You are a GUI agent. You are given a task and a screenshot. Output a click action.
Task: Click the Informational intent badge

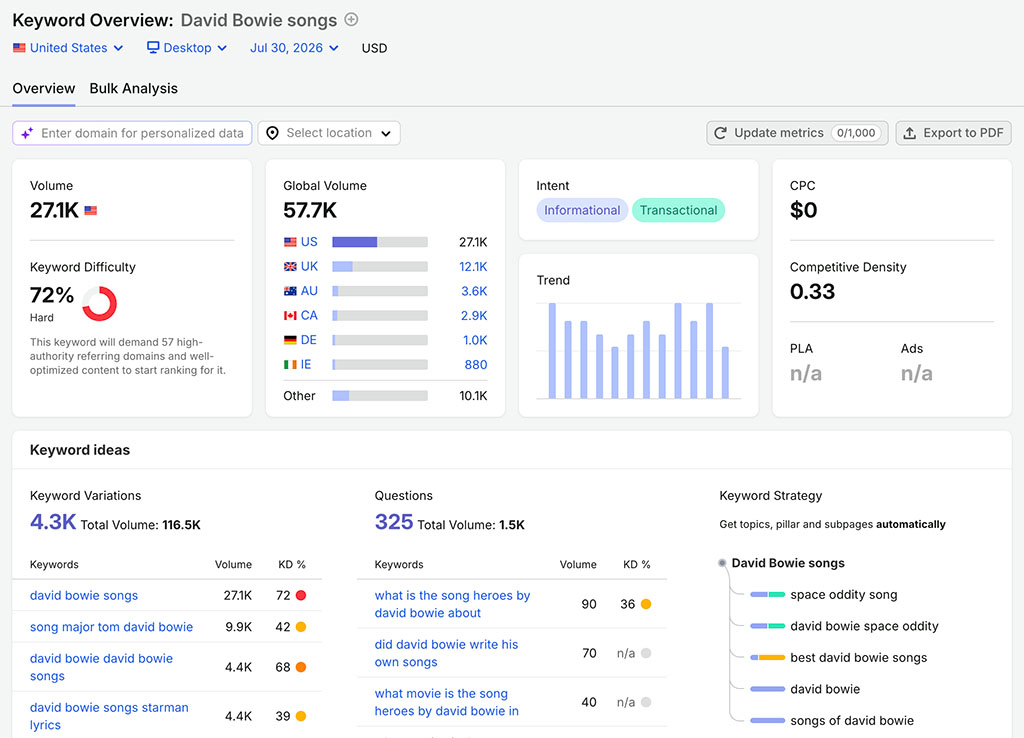click(x=582, y=210)
